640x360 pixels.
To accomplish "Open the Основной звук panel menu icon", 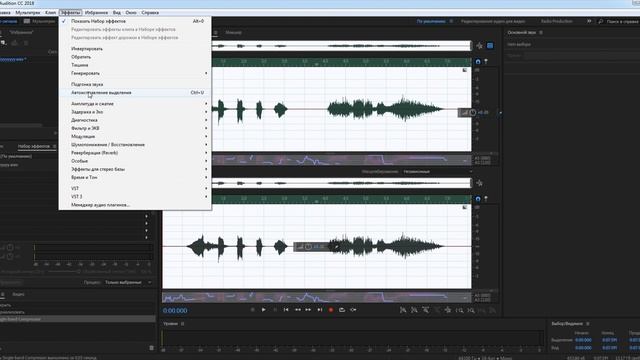I will click(x=541, y=32).
